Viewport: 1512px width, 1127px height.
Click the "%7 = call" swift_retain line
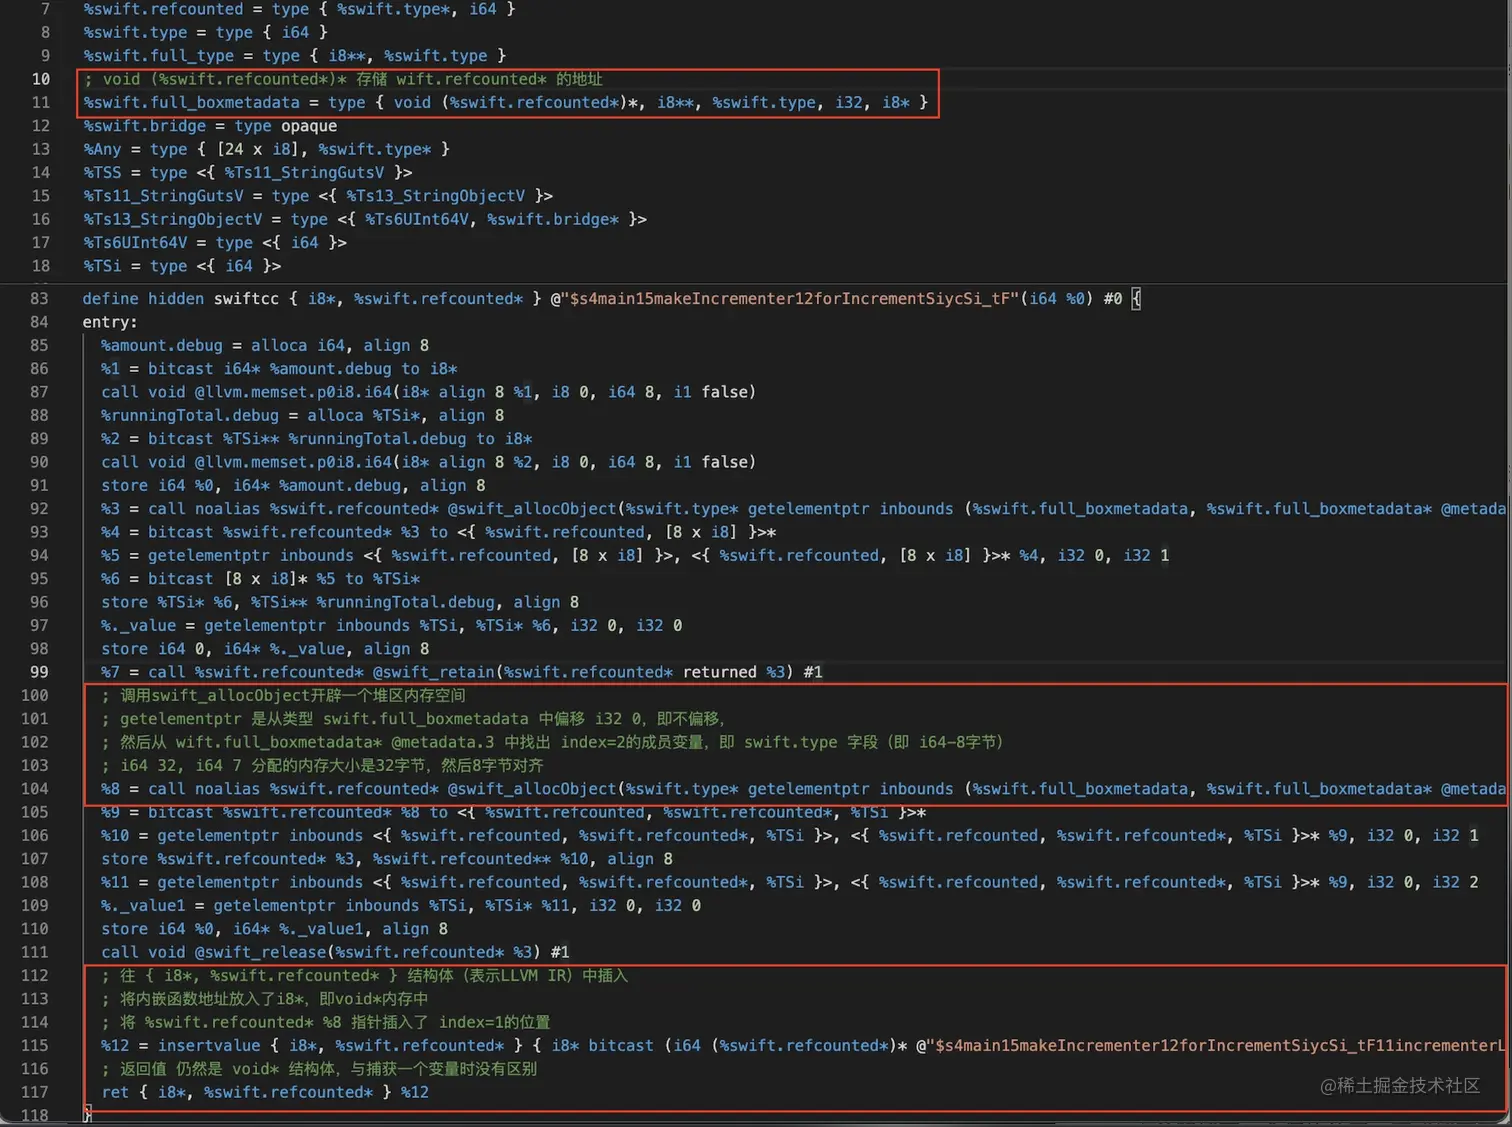tap(462, 672)
